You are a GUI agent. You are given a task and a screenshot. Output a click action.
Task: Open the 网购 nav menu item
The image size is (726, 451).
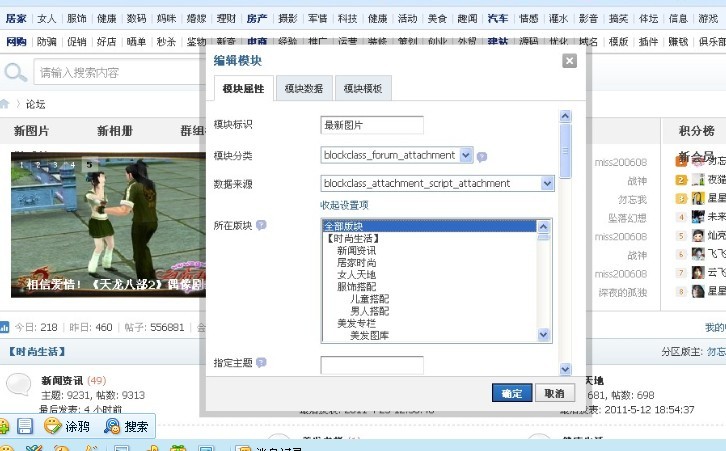coord(16,42)
